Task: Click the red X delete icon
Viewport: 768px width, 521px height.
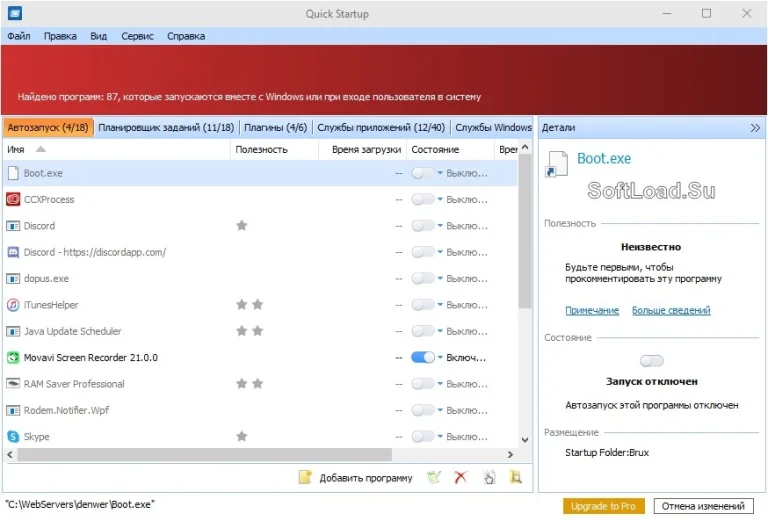Action: 460,477
